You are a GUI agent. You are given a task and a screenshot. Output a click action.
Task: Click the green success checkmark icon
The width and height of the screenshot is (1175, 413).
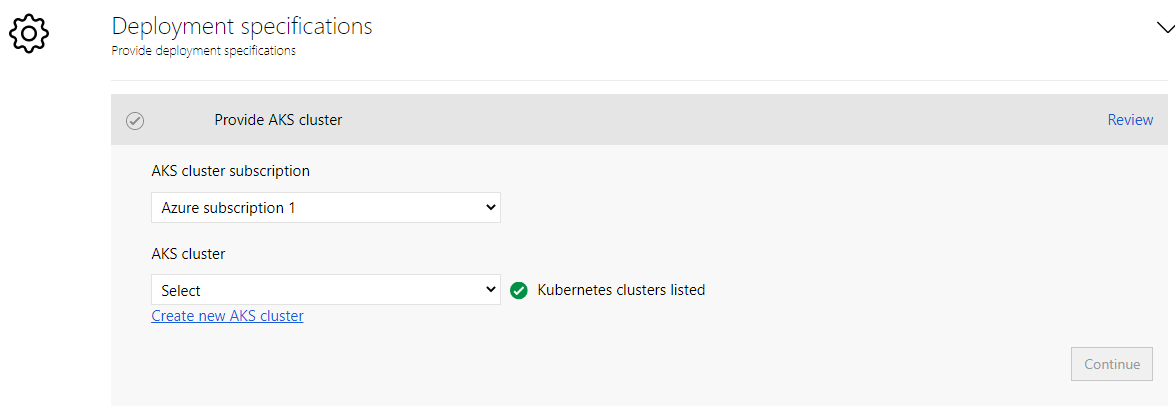click(x=519, y=291)
